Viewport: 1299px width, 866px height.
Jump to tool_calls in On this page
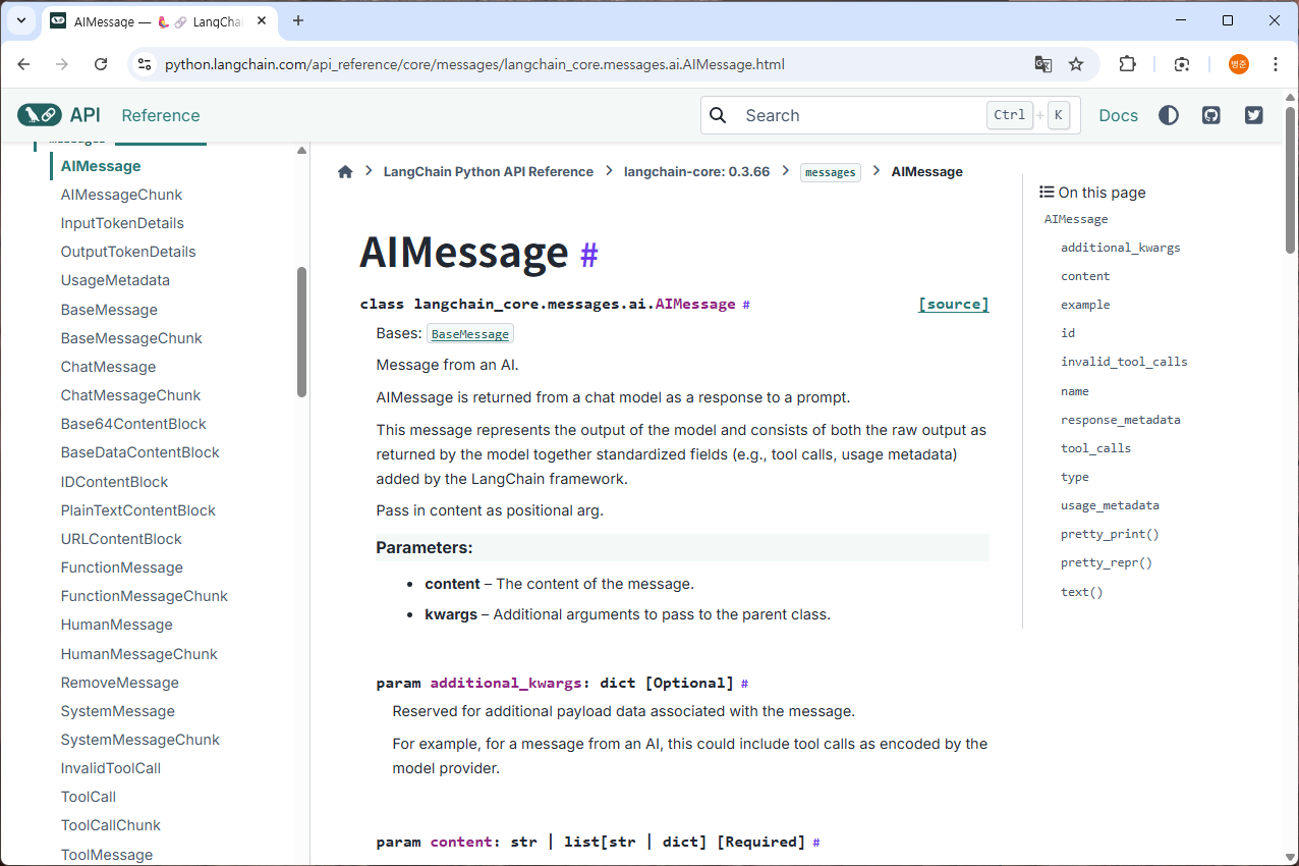pos(1096,448)
